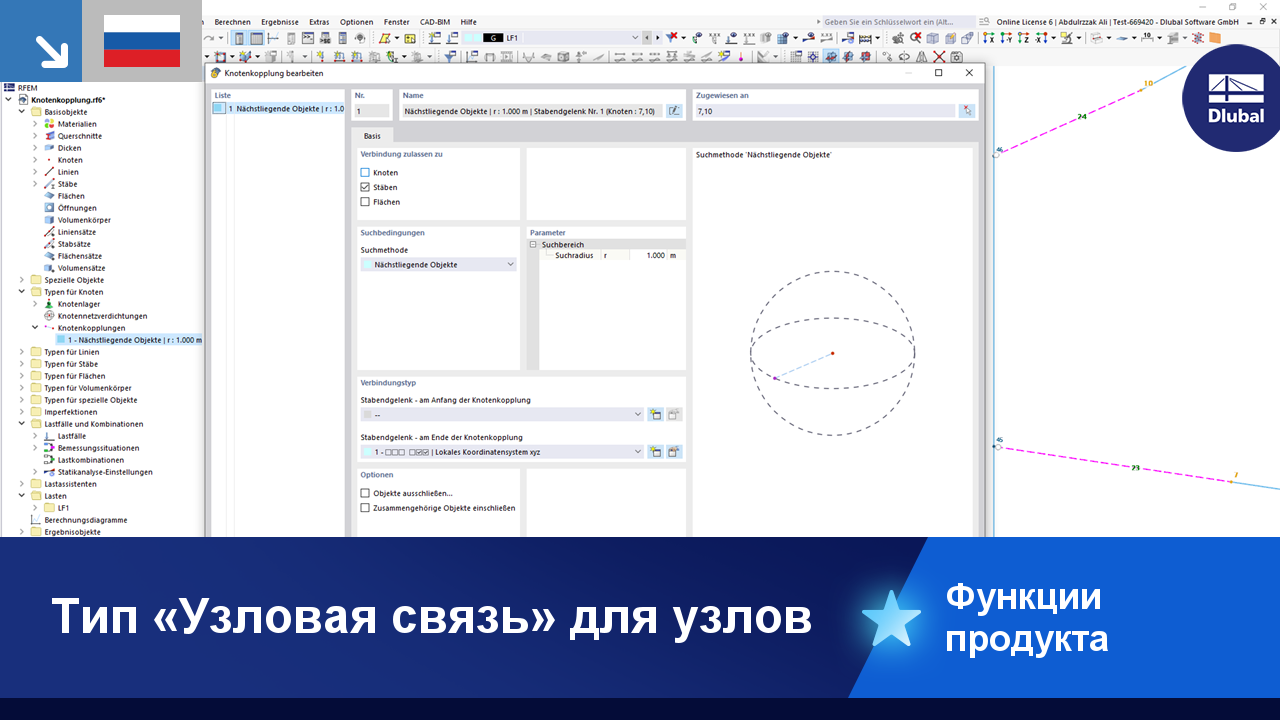Click the Suchradius value field
Screen dimensions: 1280x720
[x=648, y=256]
